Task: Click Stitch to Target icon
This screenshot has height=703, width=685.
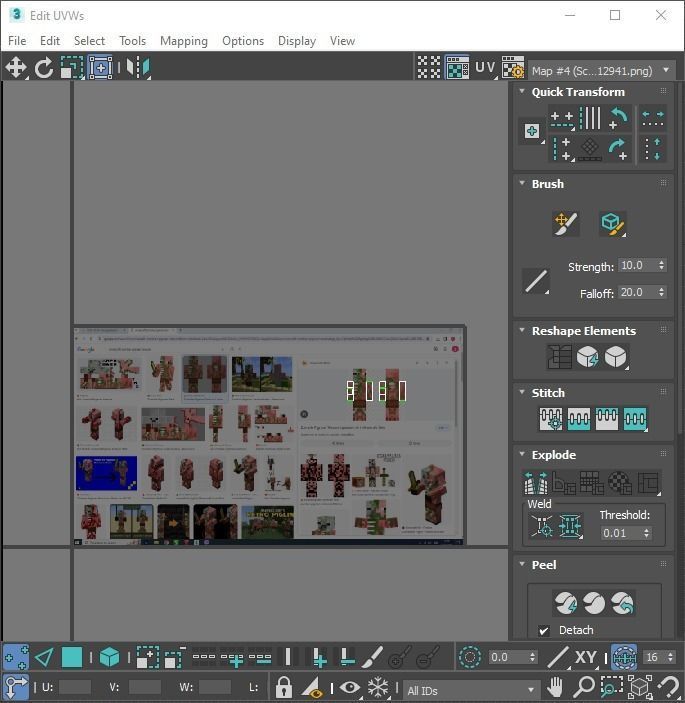Action: pyautogui.click(x=579, y=419)
